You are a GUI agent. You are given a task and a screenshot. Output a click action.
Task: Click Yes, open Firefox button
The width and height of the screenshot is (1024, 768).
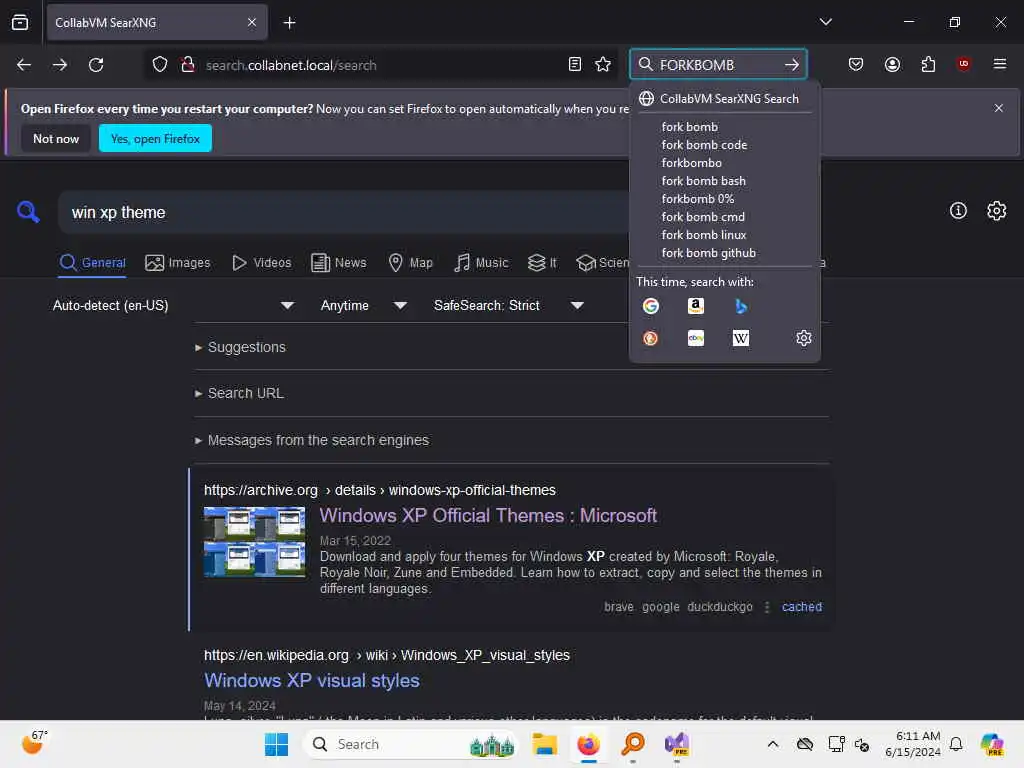point(155,138)
